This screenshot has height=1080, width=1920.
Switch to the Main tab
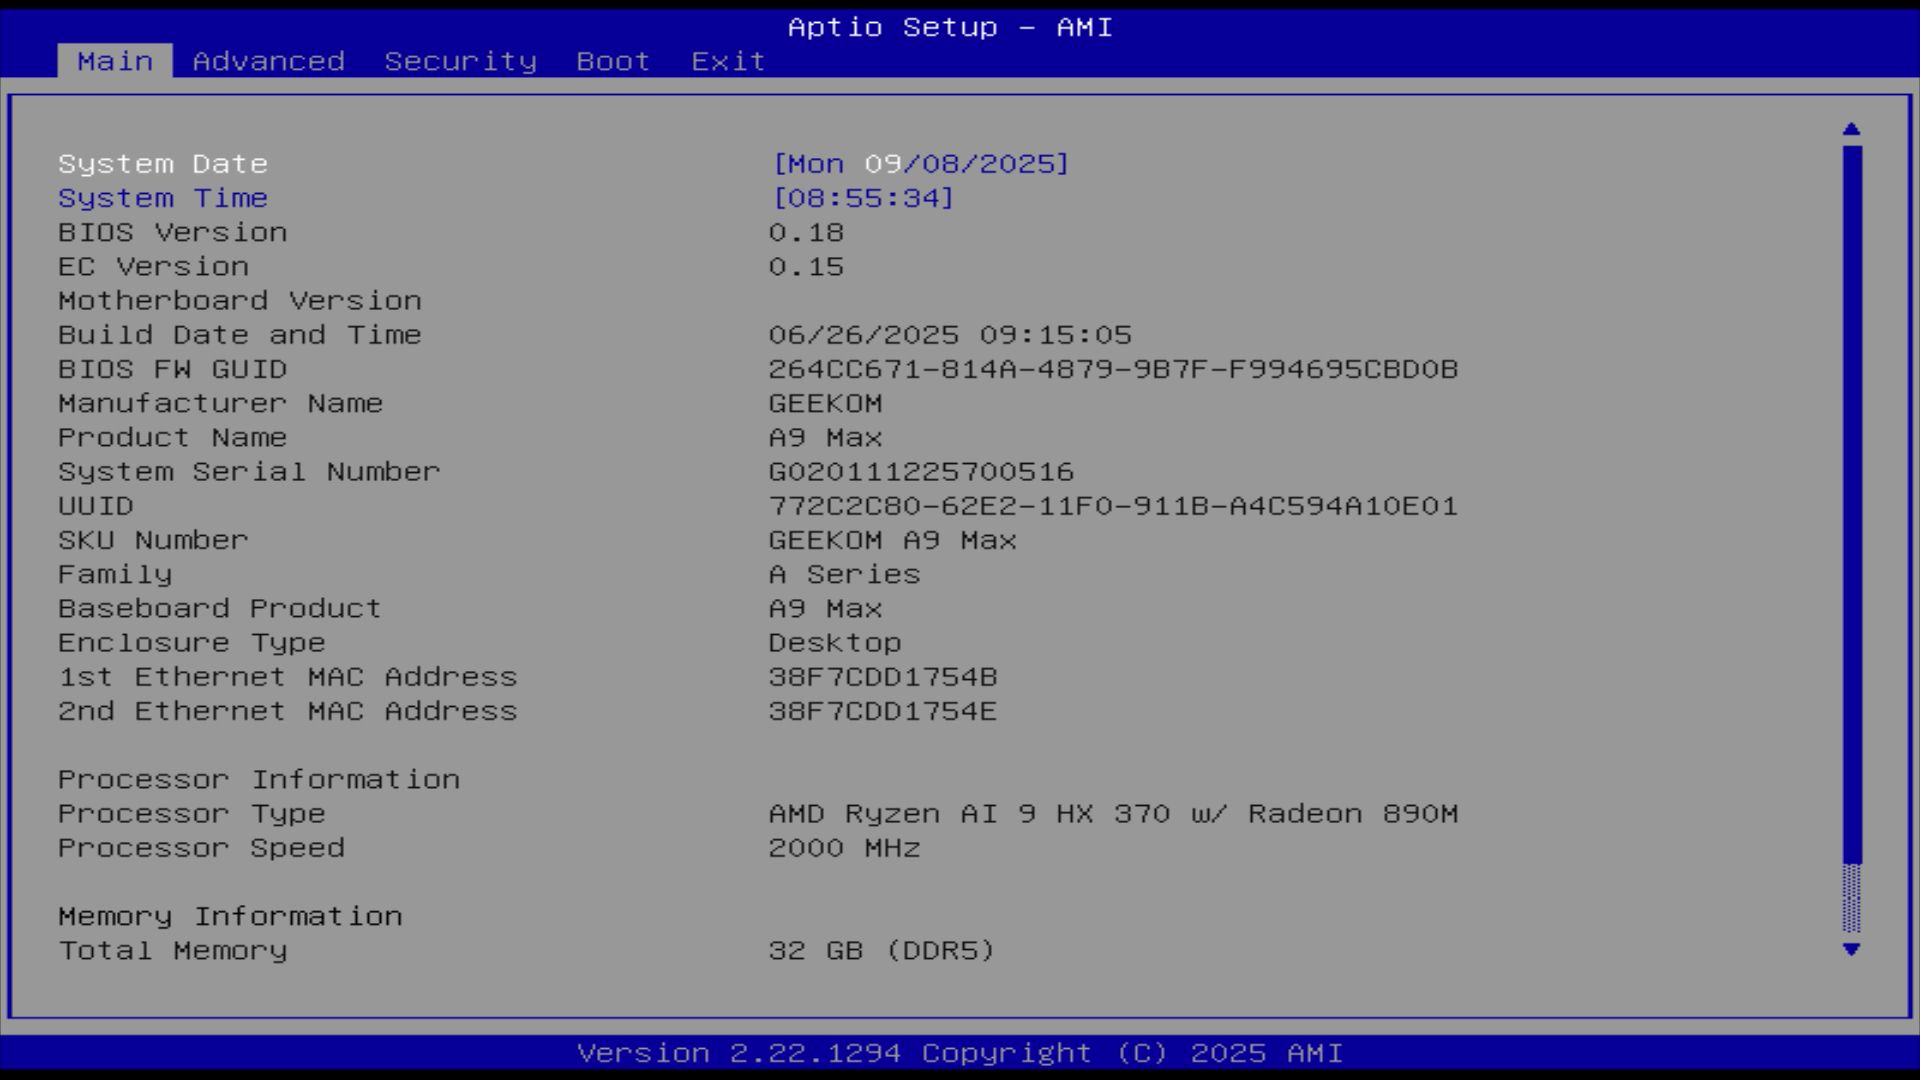click(x=115, y=61)
